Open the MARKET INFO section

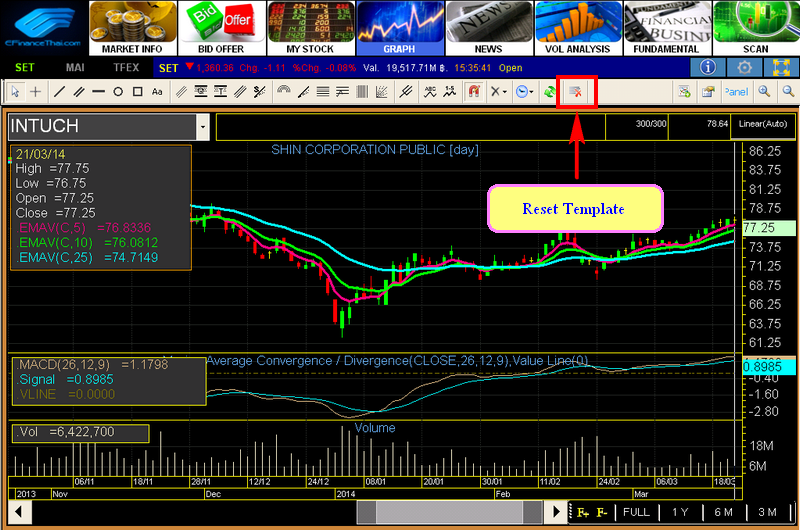coord(132,28)
